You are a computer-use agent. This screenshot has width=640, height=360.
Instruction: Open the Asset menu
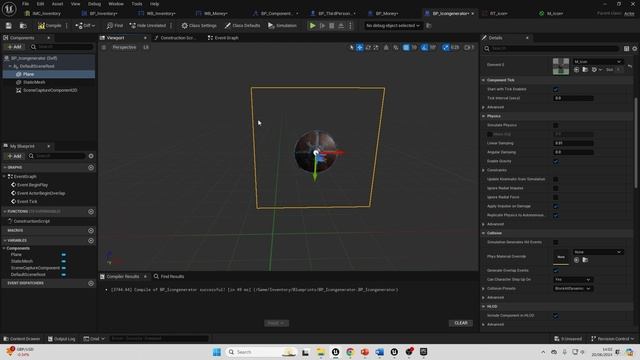[x=57, y=4]
